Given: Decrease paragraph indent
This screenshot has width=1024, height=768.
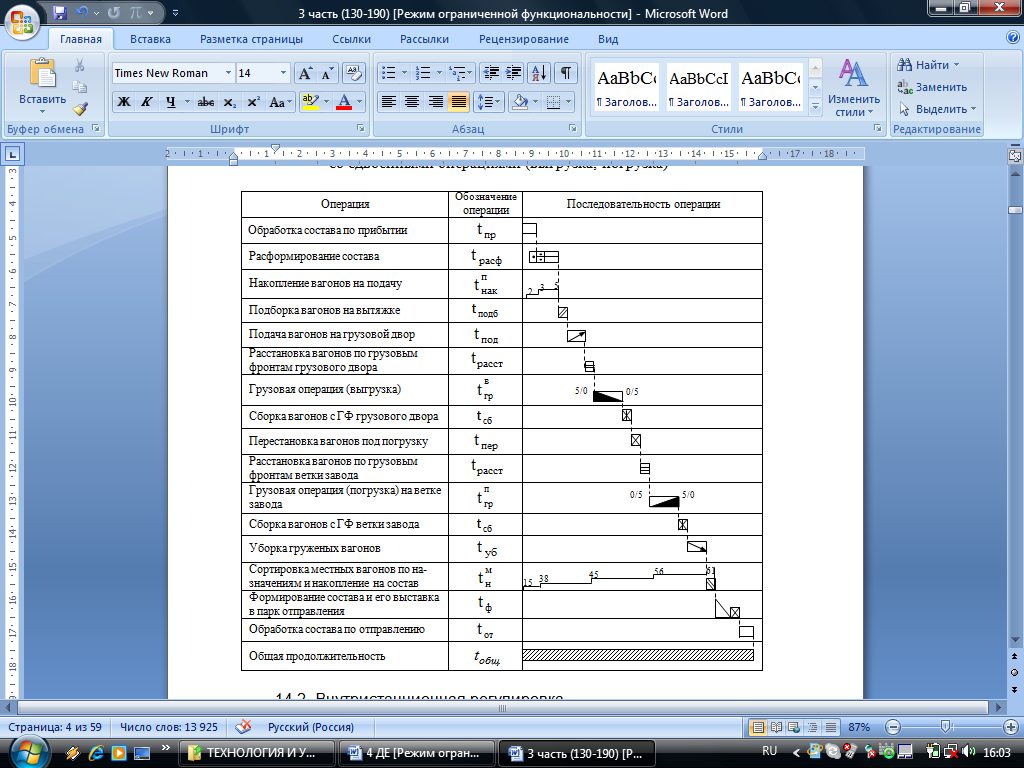Looking at the screenshot, I should click(490, 73).
